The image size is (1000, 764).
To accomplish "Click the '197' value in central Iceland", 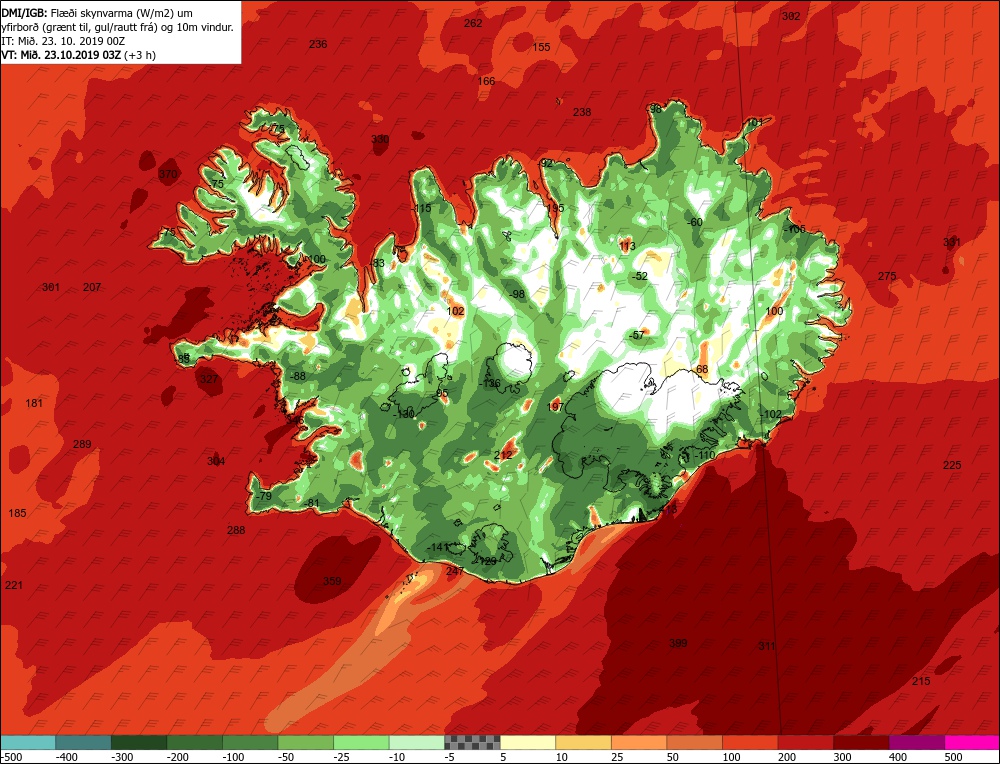I will click(555, 406).
